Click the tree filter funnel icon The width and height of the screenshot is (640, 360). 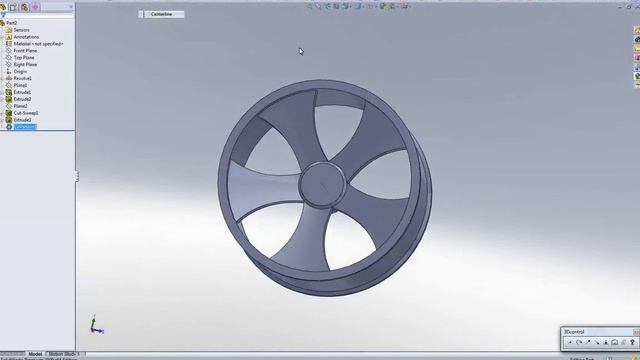click(3, 15)
